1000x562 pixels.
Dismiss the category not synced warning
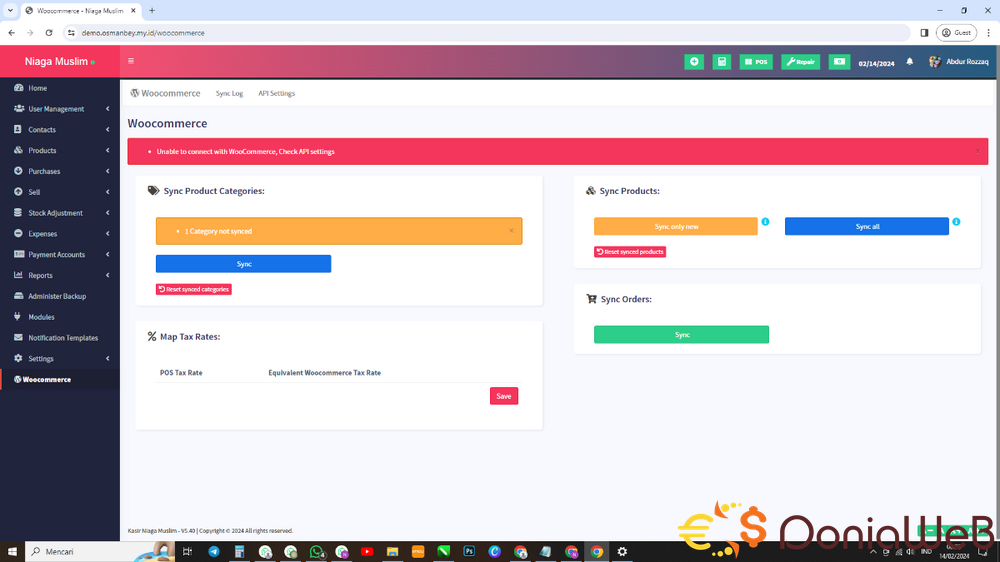511,231
